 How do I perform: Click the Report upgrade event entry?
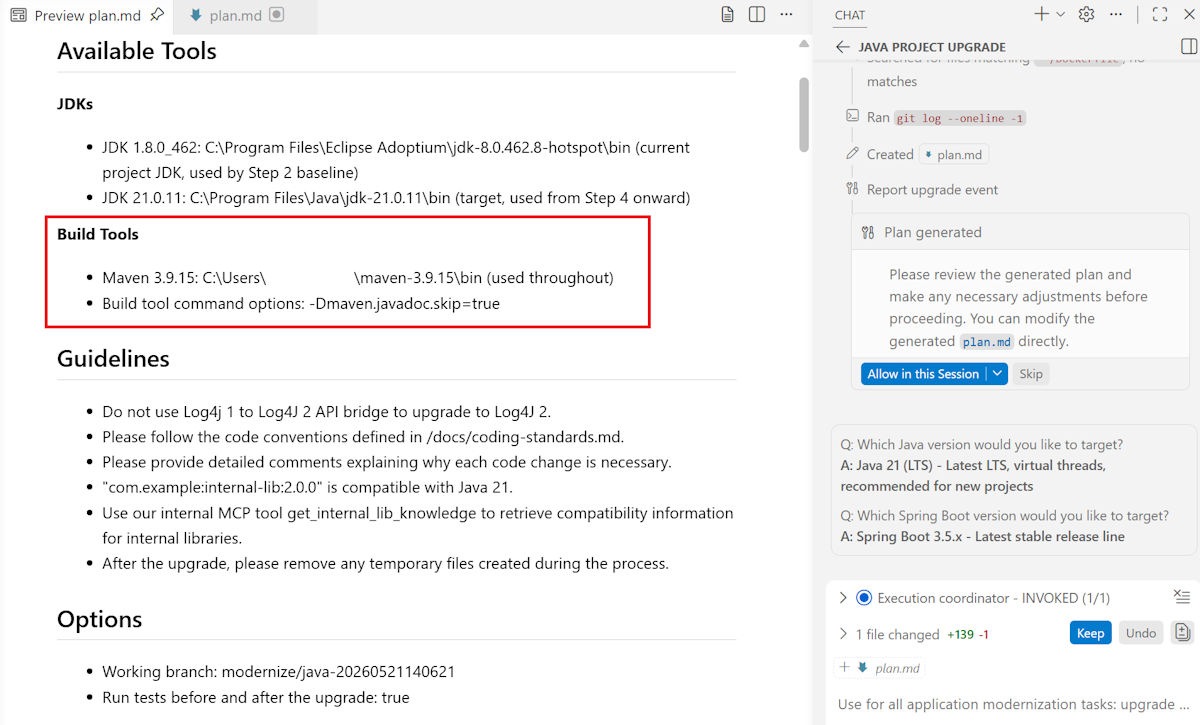932,189
